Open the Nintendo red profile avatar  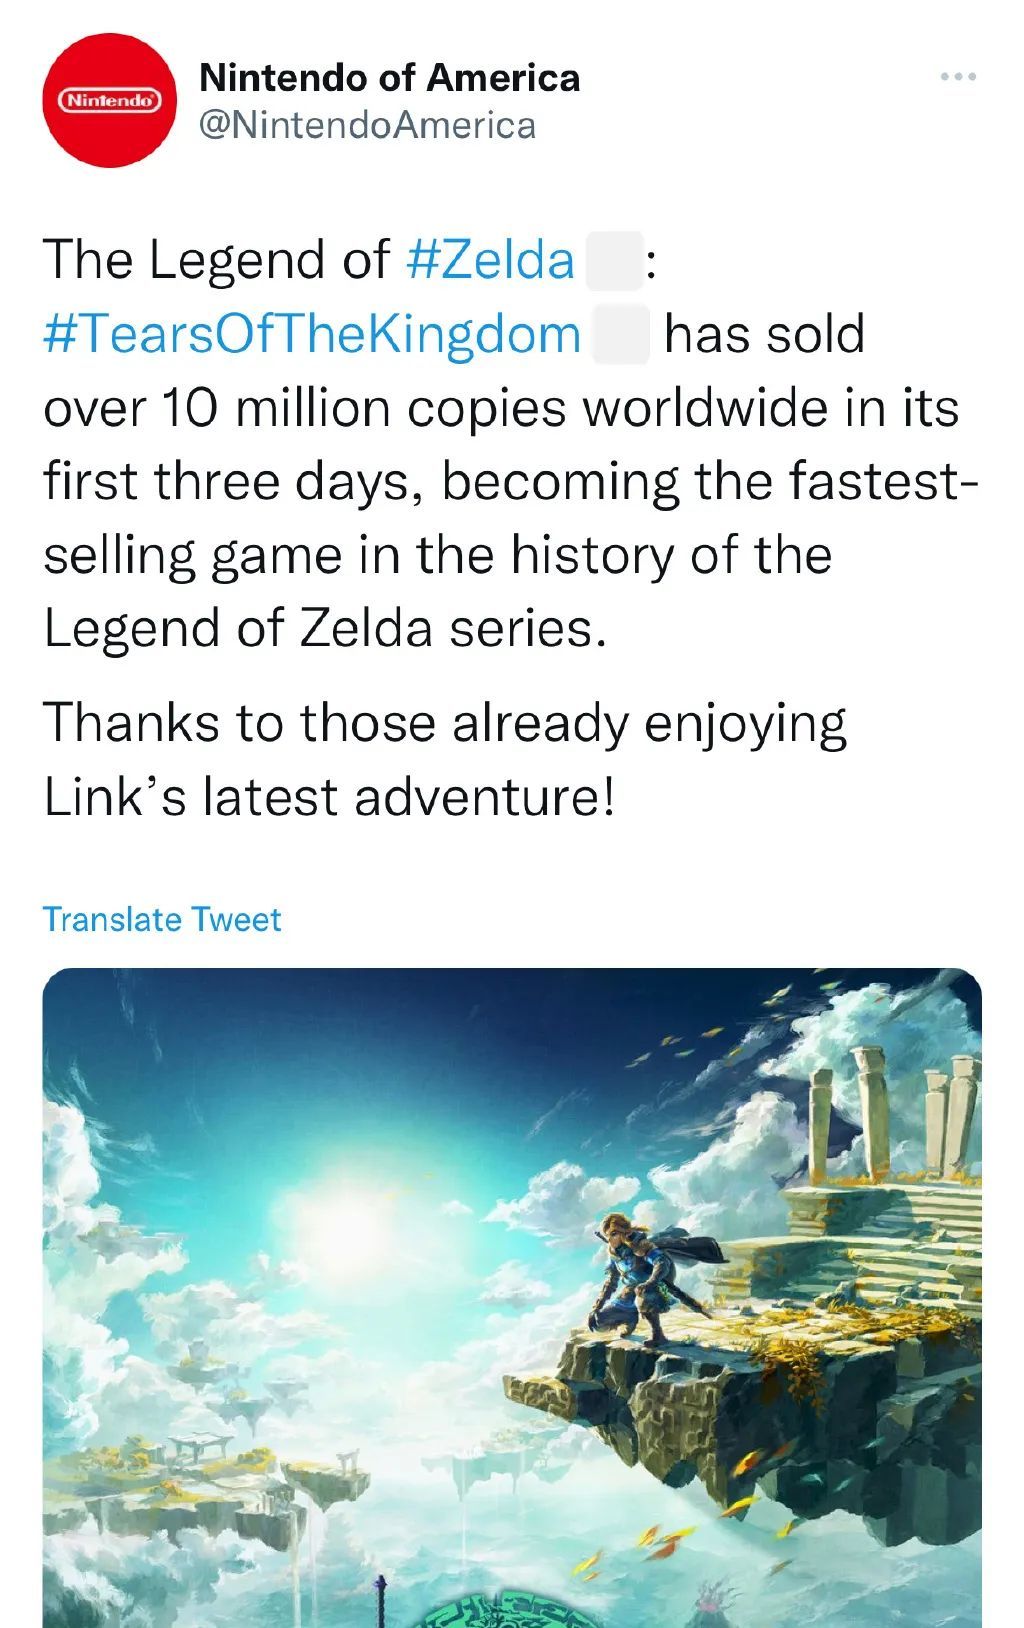pyautogui.click(x=110, y=101)
